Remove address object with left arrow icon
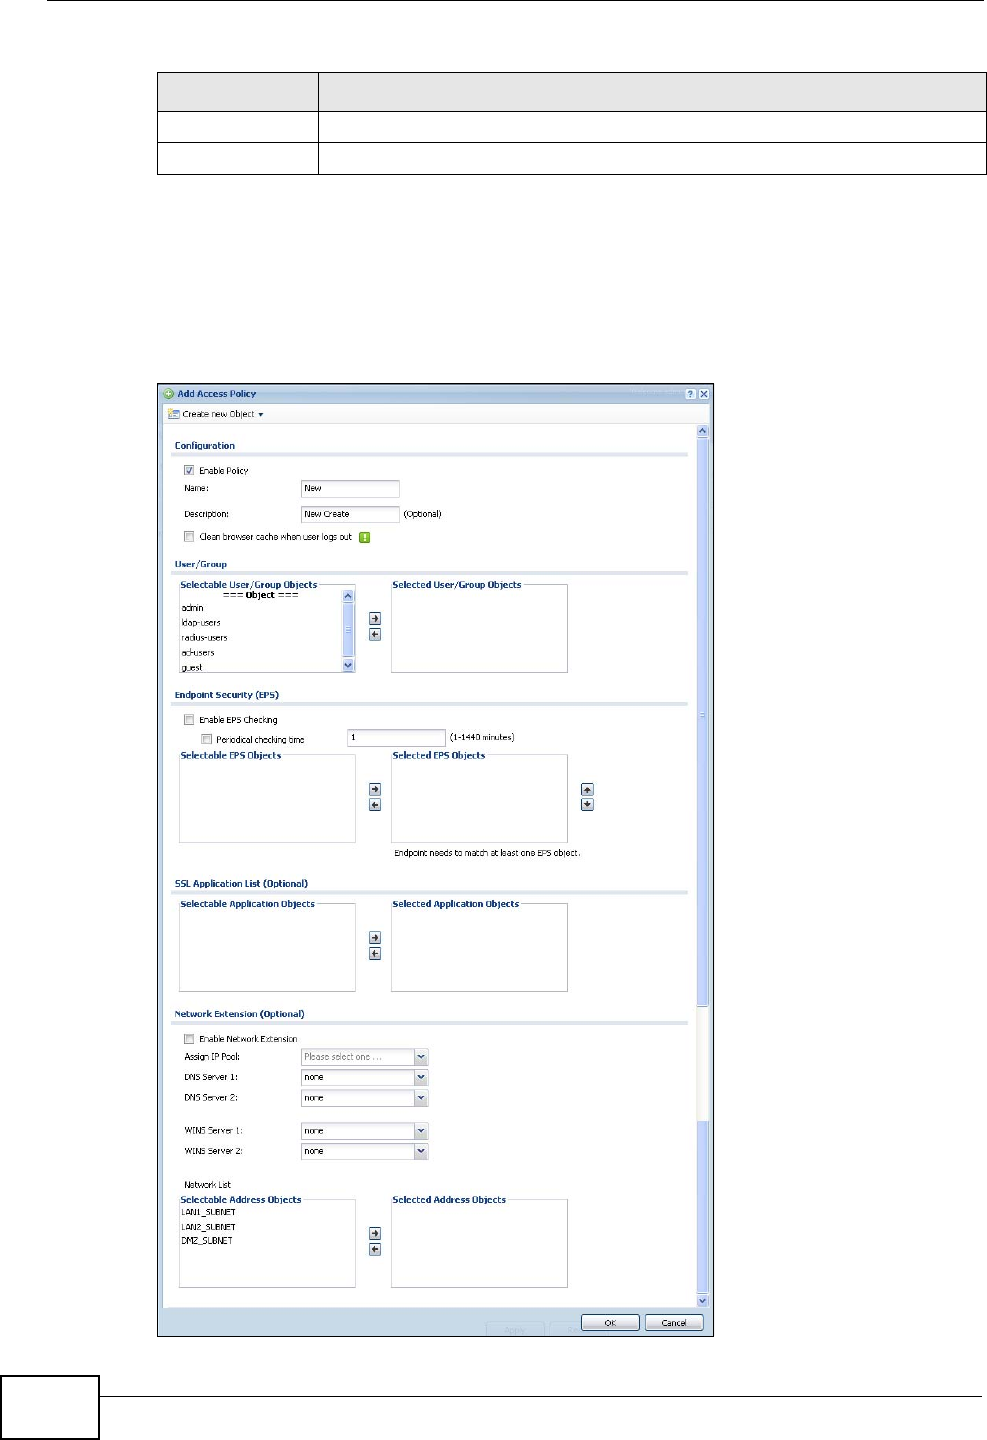 click(x=375, y=1250)
